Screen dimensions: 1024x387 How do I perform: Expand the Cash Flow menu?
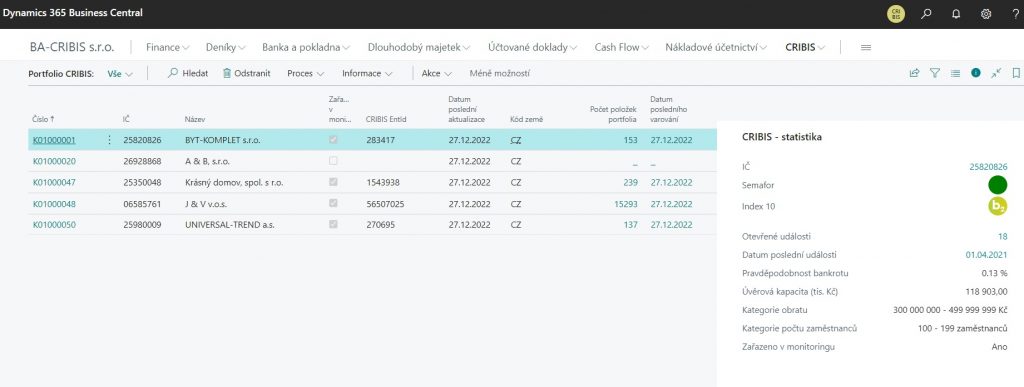[622, 48]
